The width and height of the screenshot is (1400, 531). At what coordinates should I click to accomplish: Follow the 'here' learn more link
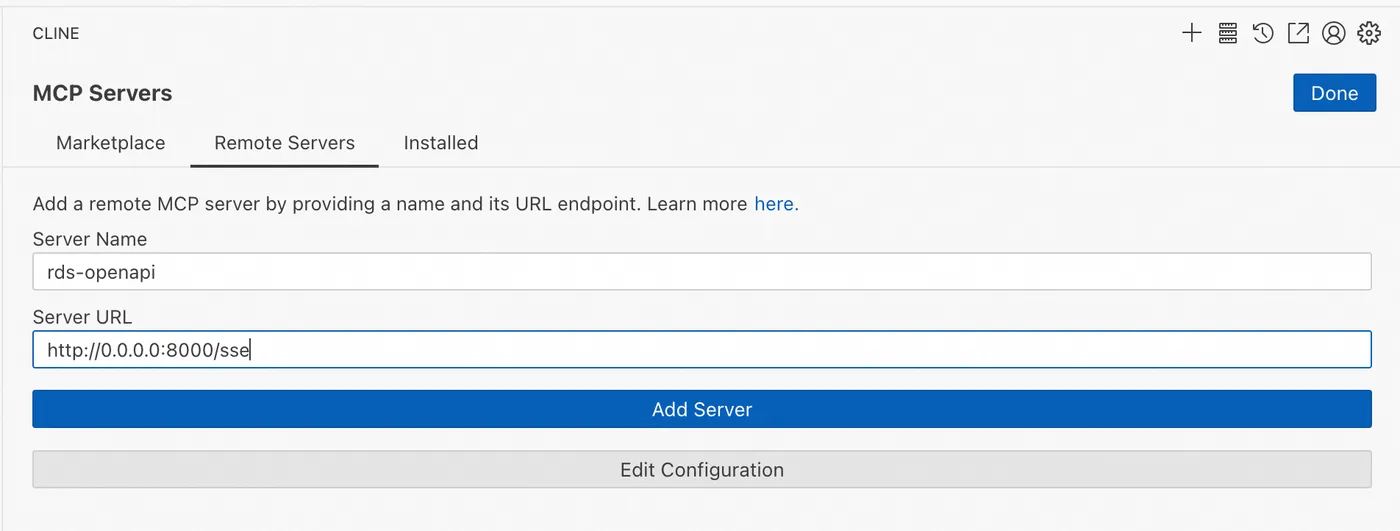click(x=775, y=204)
